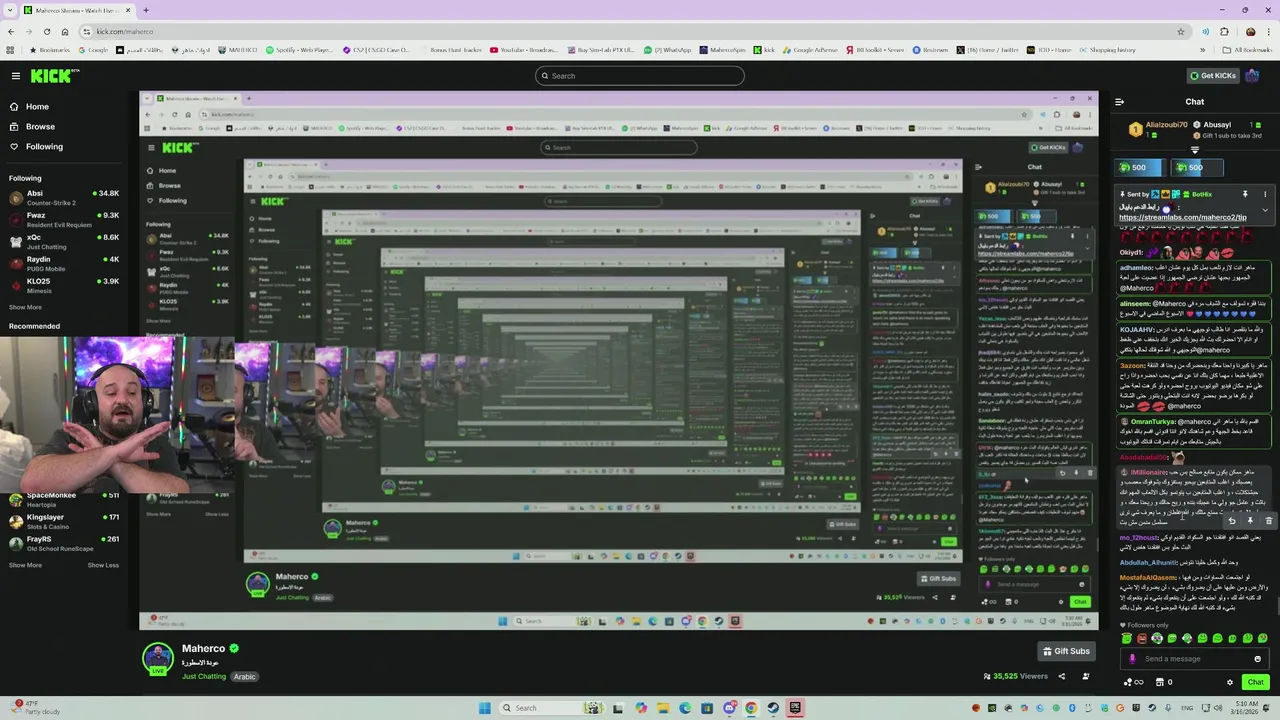Viewport: 1280px width, 720px height.
Task: Unpin the pinned chat message
Action: point(1245,194)
